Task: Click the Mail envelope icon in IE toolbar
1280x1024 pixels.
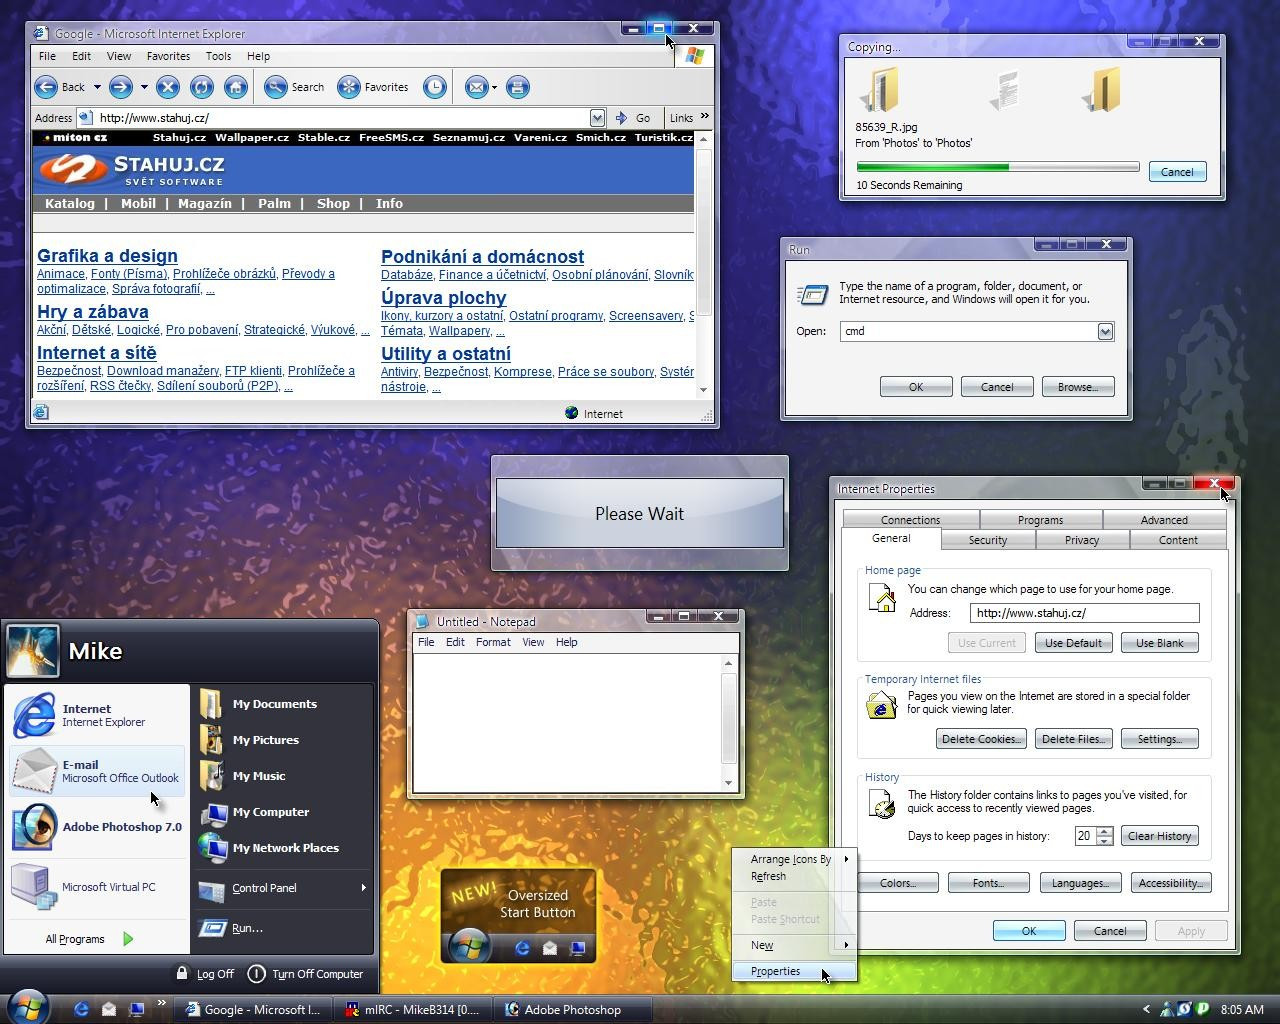Action: pyautogui.click(x=477, y=87)
